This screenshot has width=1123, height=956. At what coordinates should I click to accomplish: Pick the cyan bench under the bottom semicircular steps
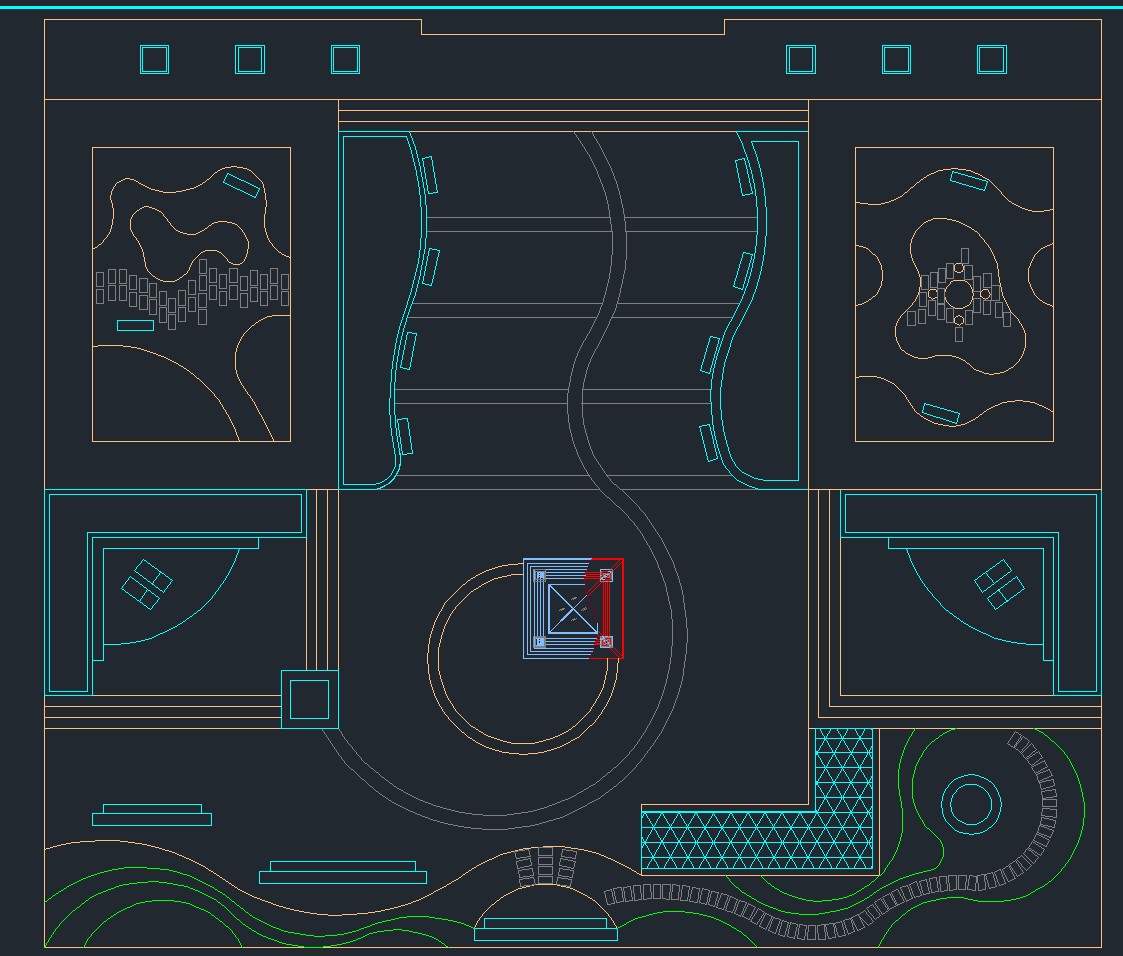546,930
